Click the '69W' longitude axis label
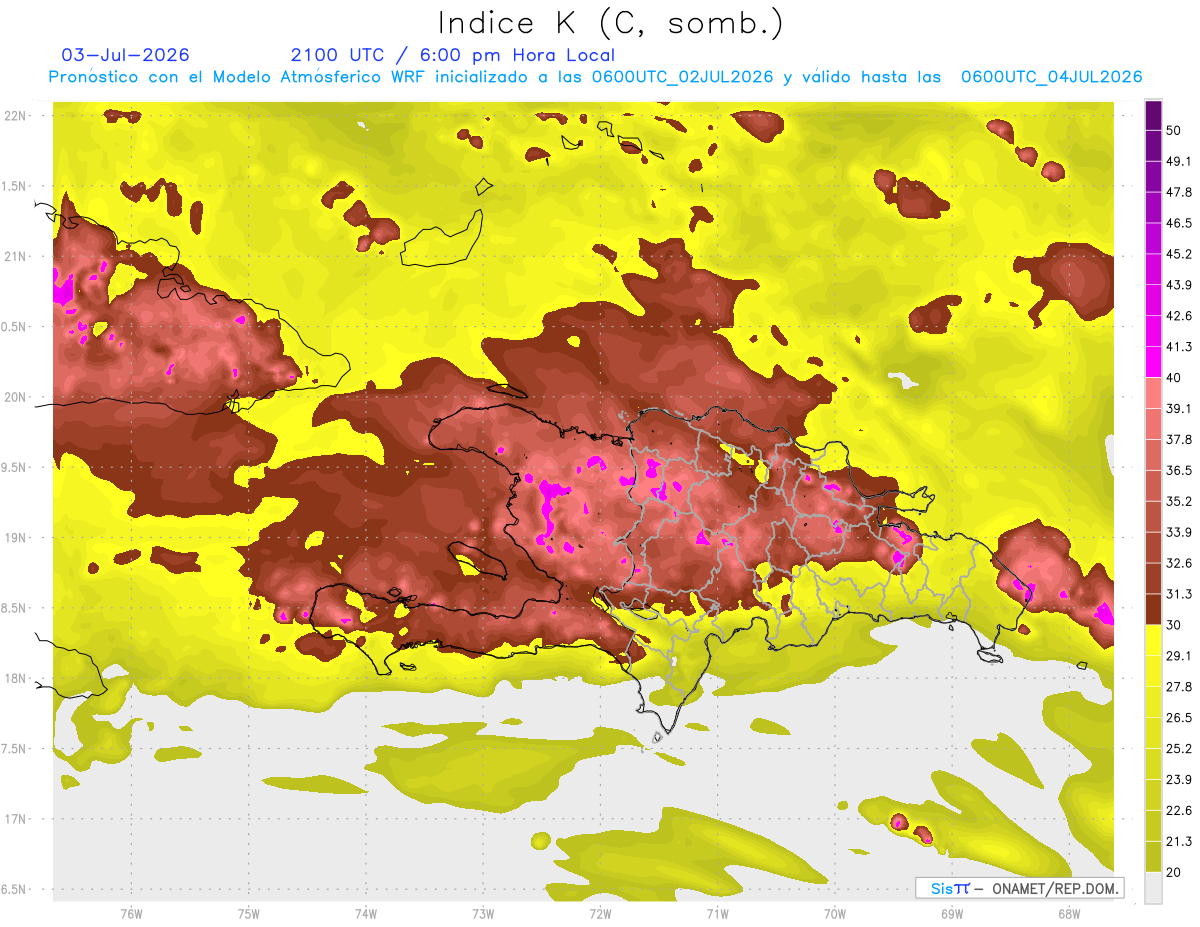This screenshot has width=1200, height=927. point(952,914)
